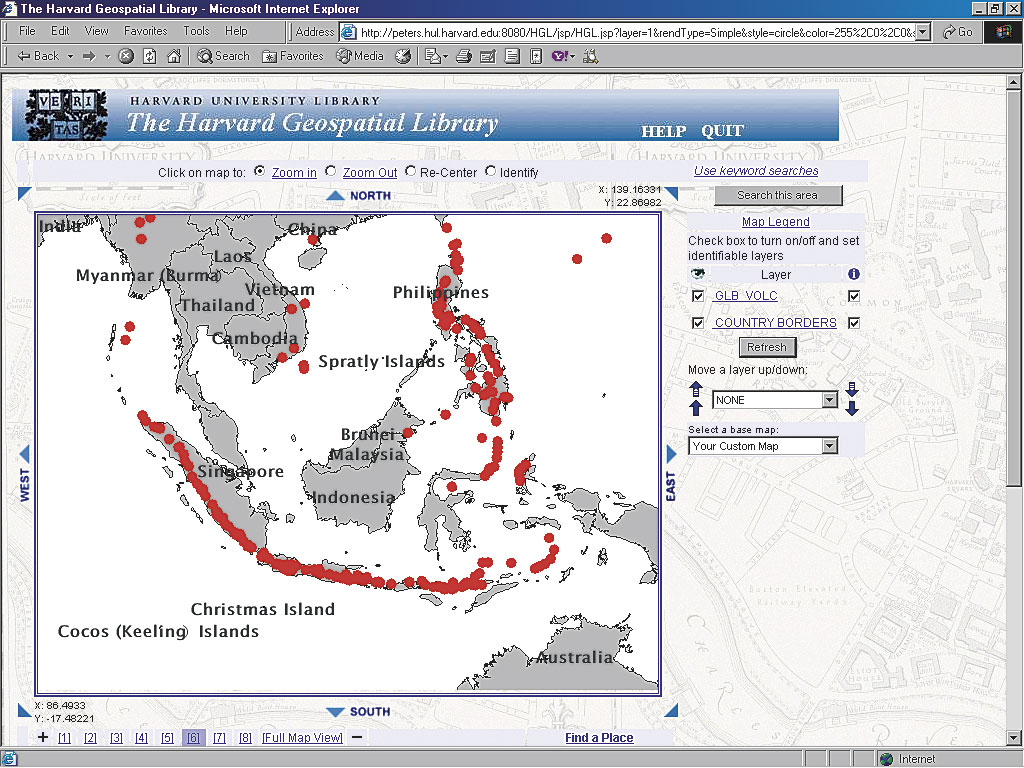Click the Full Map View link

coord(302,737)
